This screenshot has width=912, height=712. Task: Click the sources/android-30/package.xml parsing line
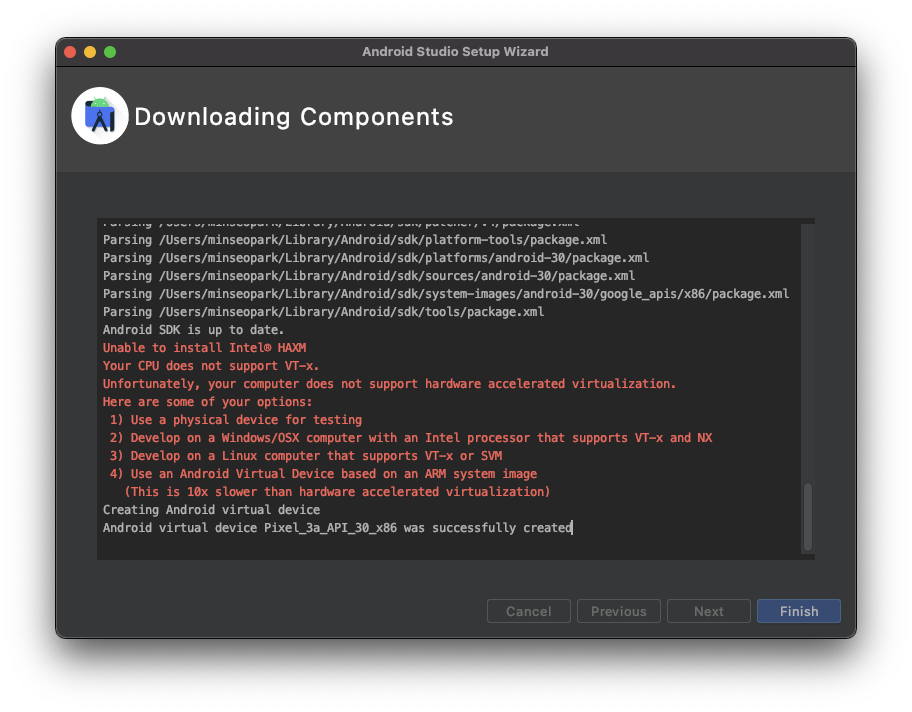pyautogui.click(x=369, y=276)
